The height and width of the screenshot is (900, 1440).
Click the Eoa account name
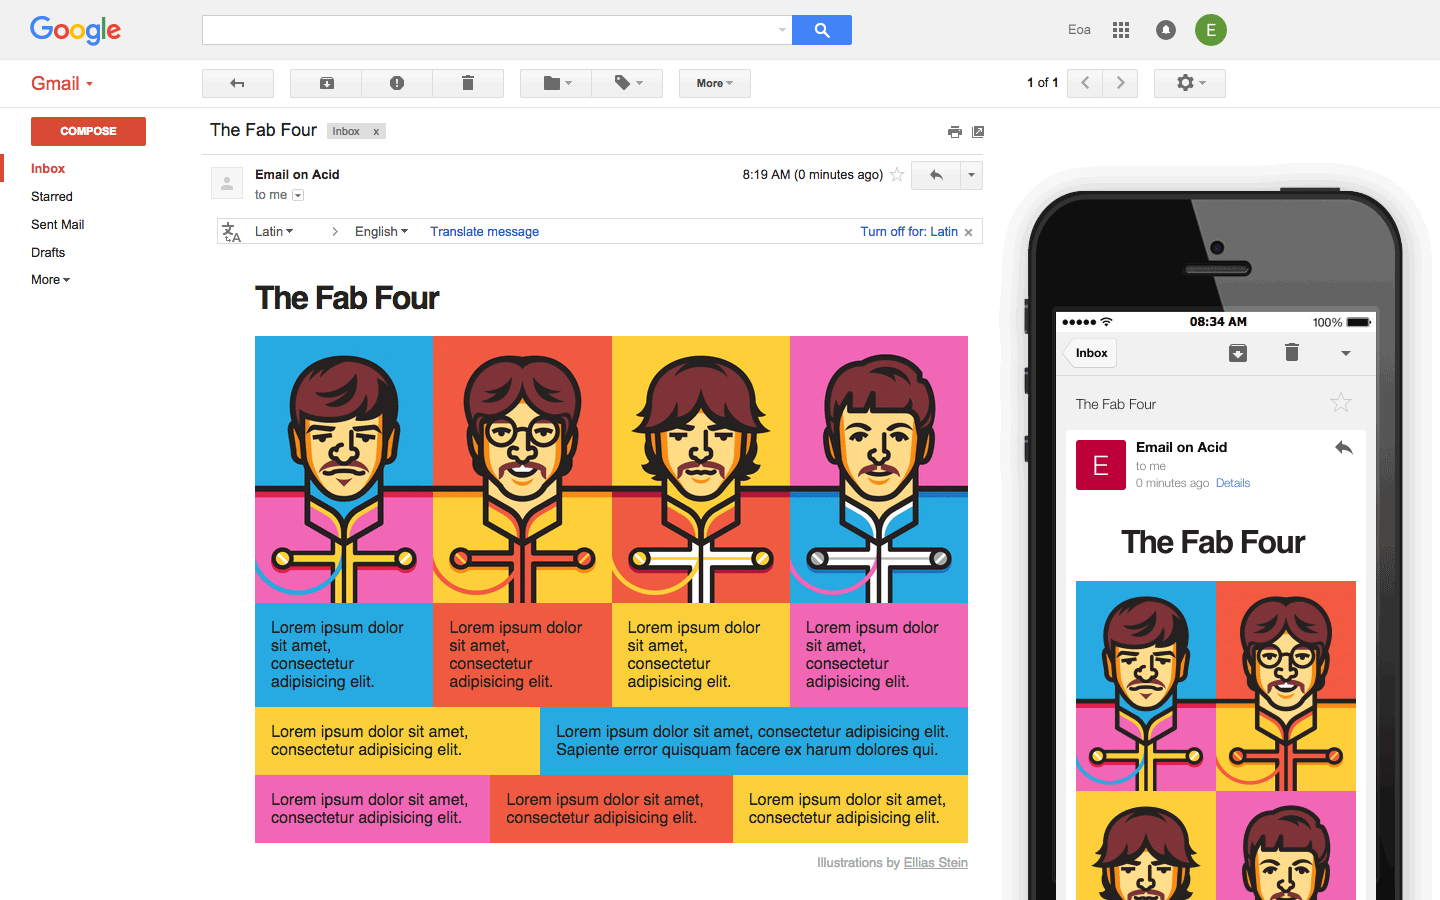click(x=1079, y=30)
